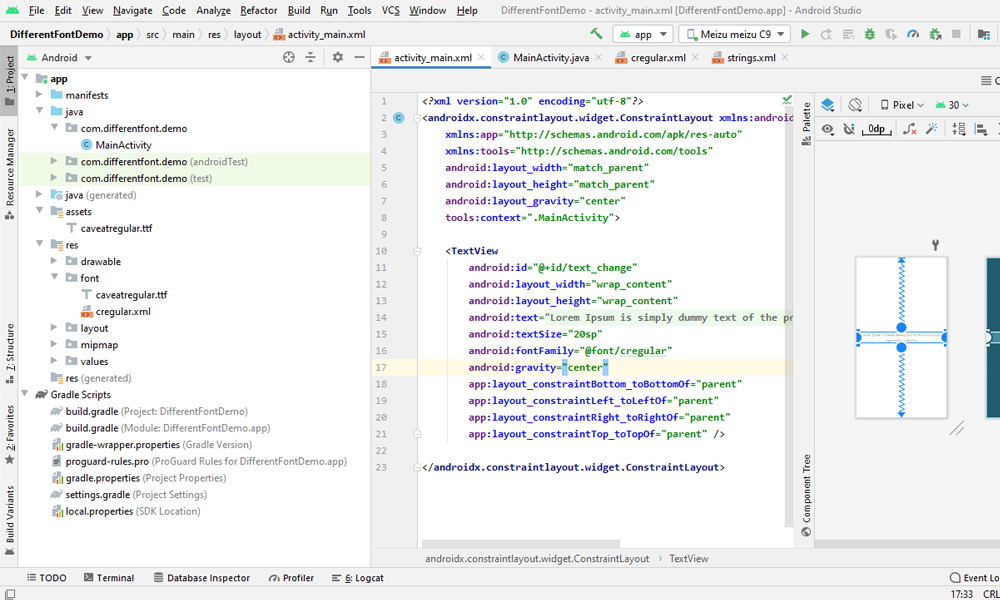The height and width of the screenshot is (600, 1000).
Task: Toggle the View Options eye icon
Action: click(829, 129)
